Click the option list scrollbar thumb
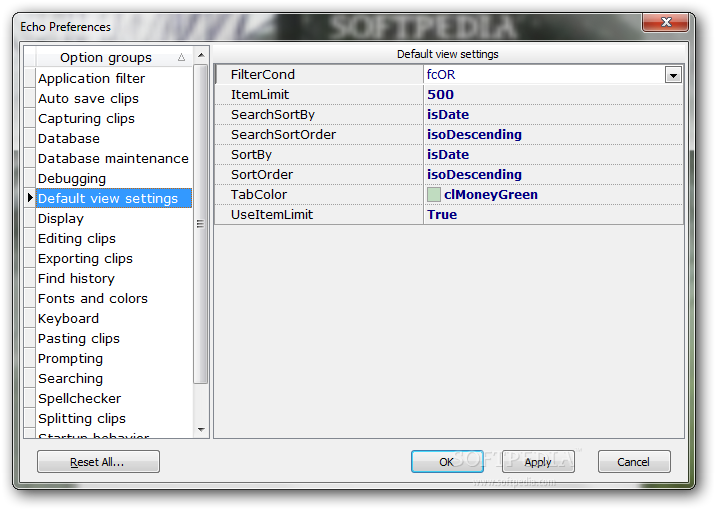This screenshot has height=510, width=716. [201, 224]
